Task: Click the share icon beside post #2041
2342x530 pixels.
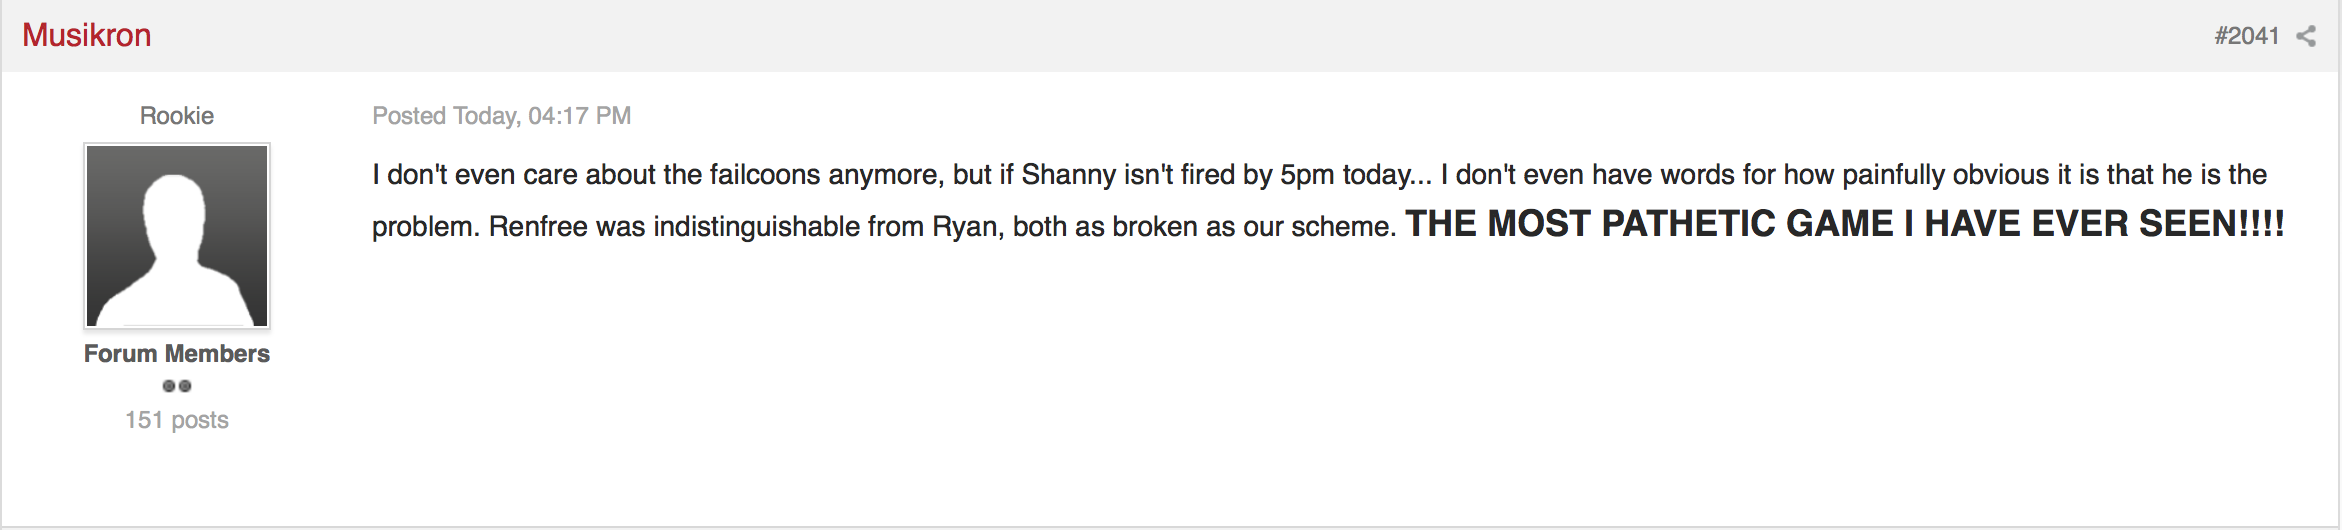Action: (2306, 36)
